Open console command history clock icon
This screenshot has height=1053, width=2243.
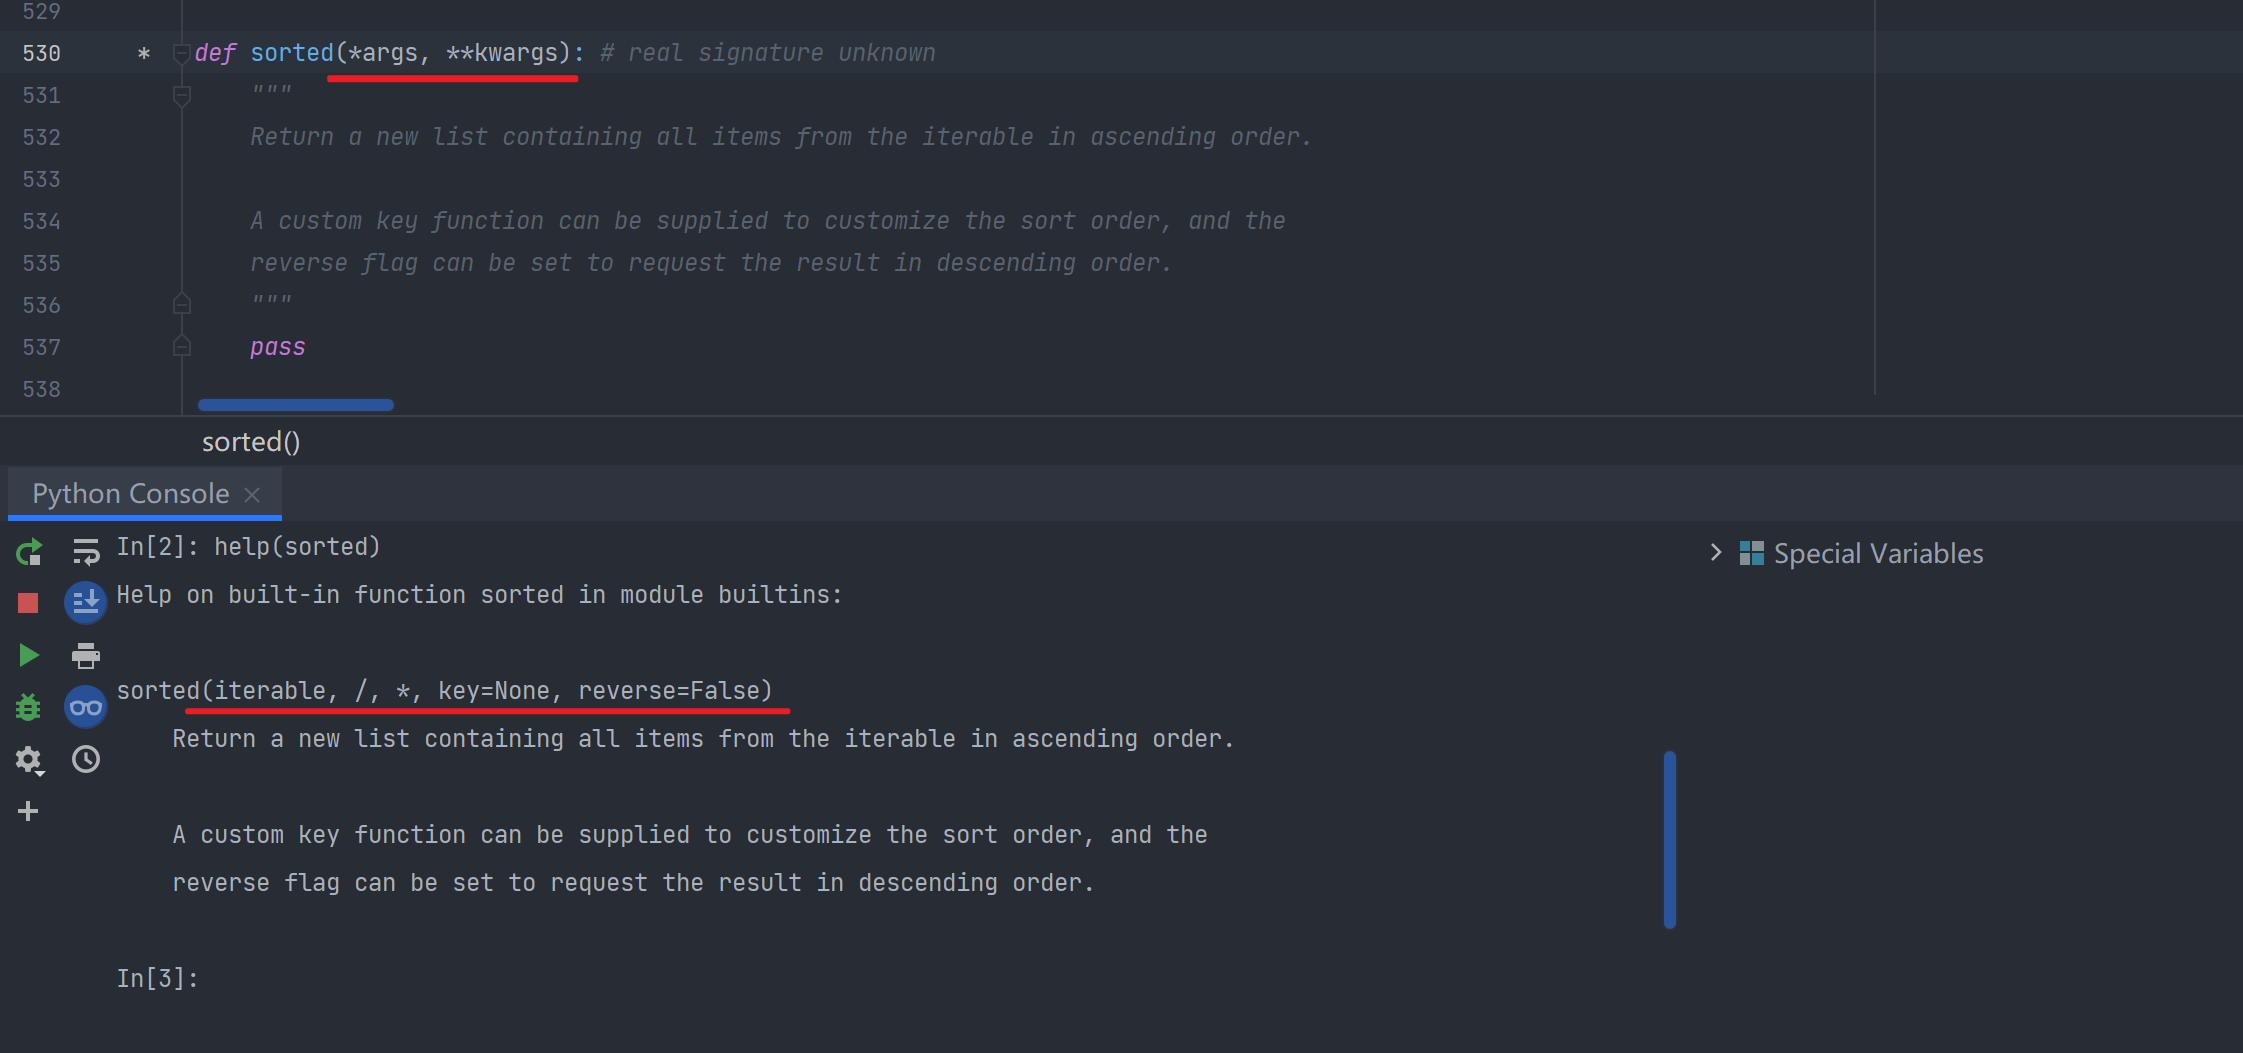[x=86, y=759]
